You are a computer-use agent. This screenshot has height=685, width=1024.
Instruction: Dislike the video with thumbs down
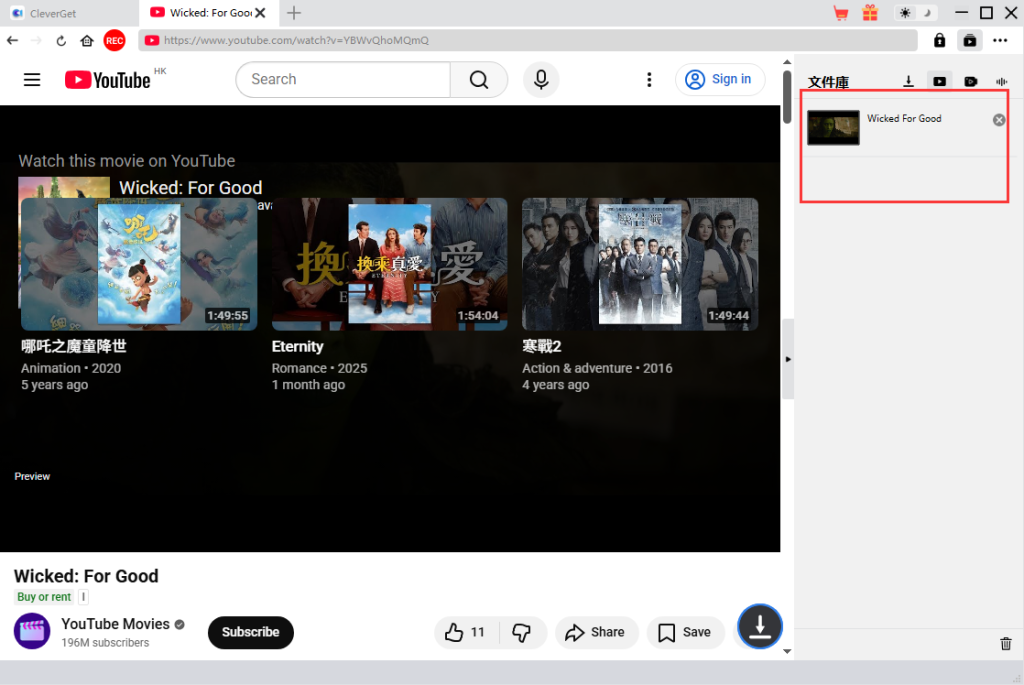coord(522,632)
